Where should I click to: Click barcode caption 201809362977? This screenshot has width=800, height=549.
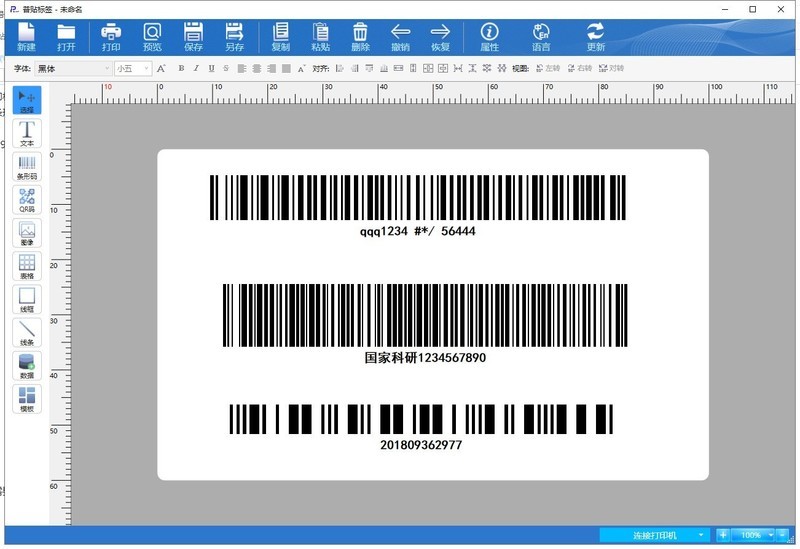click(x=421, y=445)
